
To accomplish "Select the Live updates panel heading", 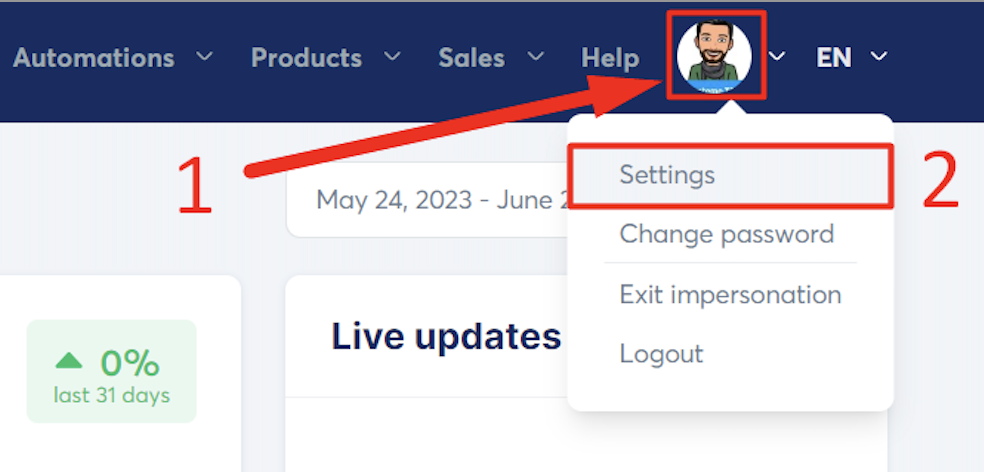I will pyautogui.click(x=446, y=337).
